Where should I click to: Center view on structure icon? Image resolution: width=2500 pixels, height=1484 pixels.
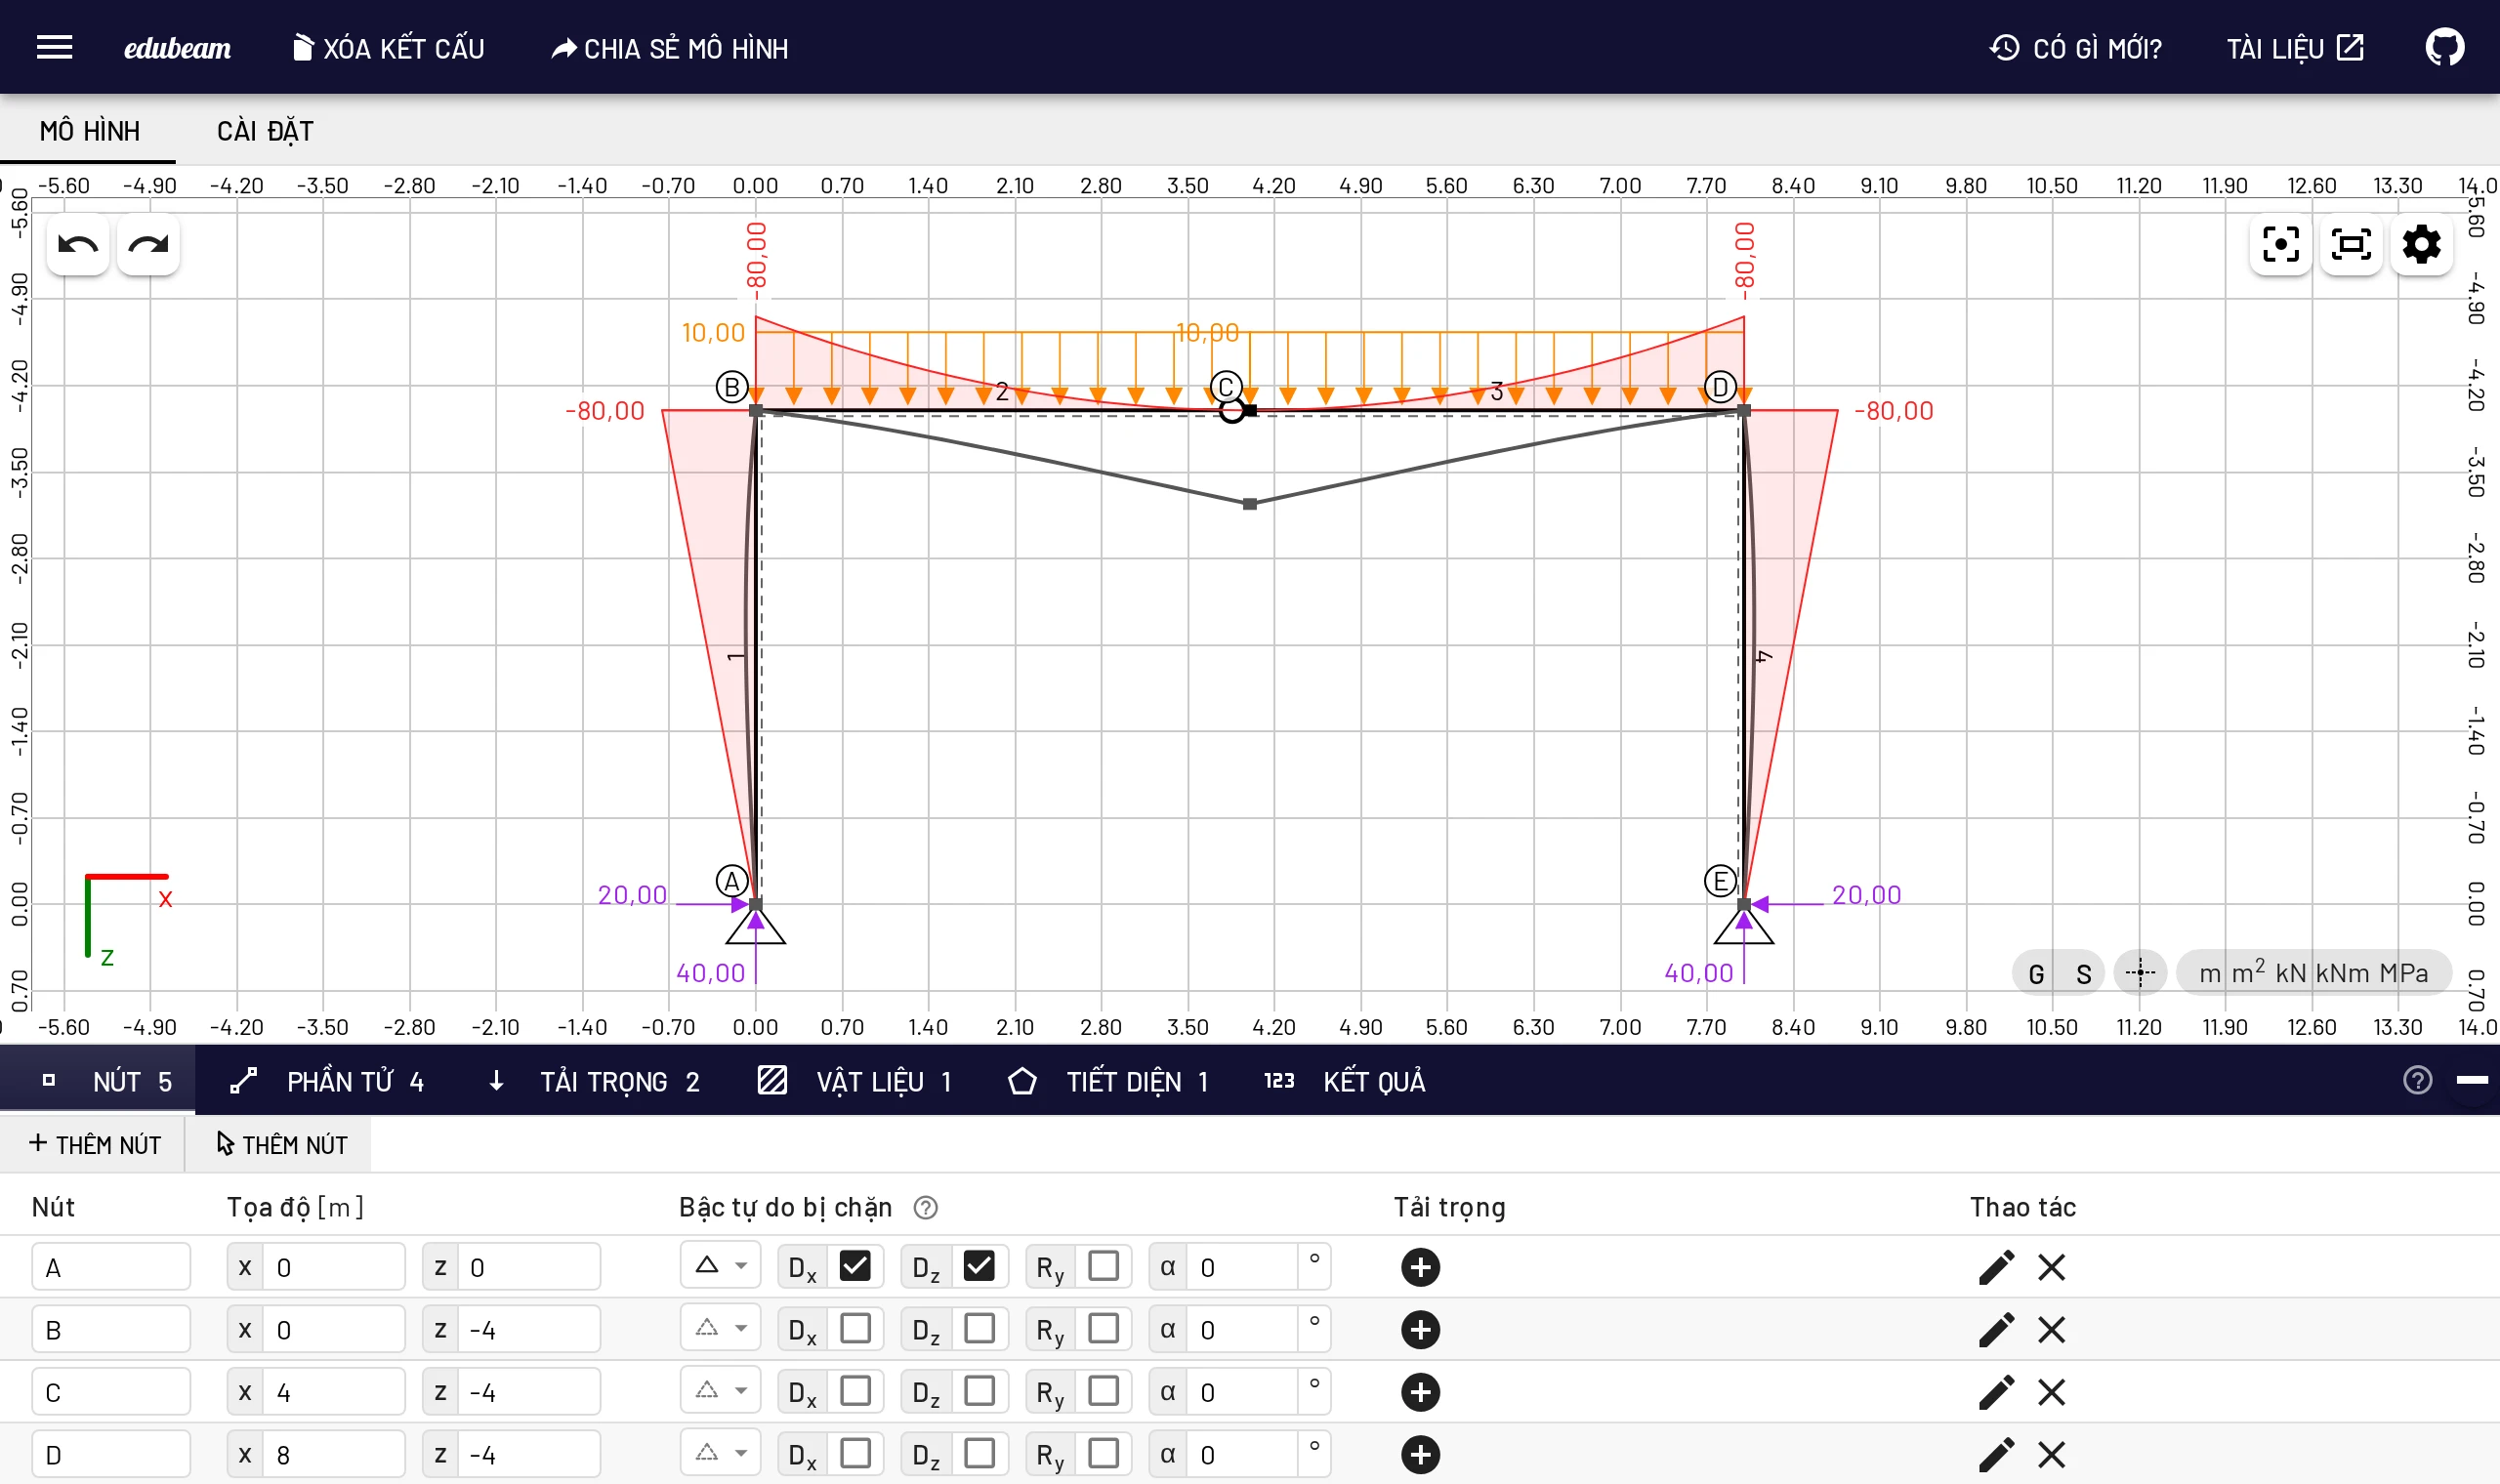2281,244
